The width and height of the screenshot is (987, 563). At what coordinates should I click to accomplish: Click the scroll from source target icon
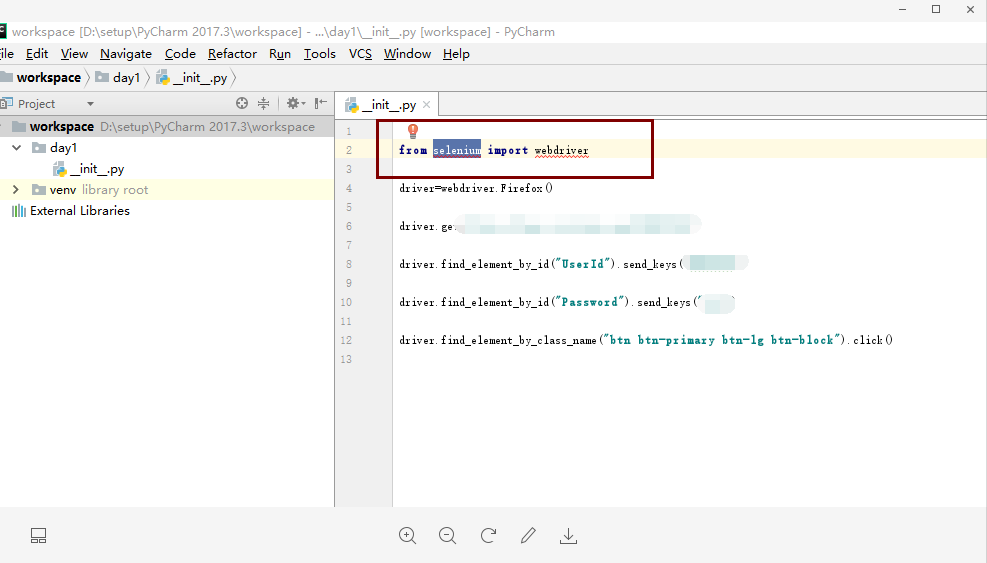242,103
